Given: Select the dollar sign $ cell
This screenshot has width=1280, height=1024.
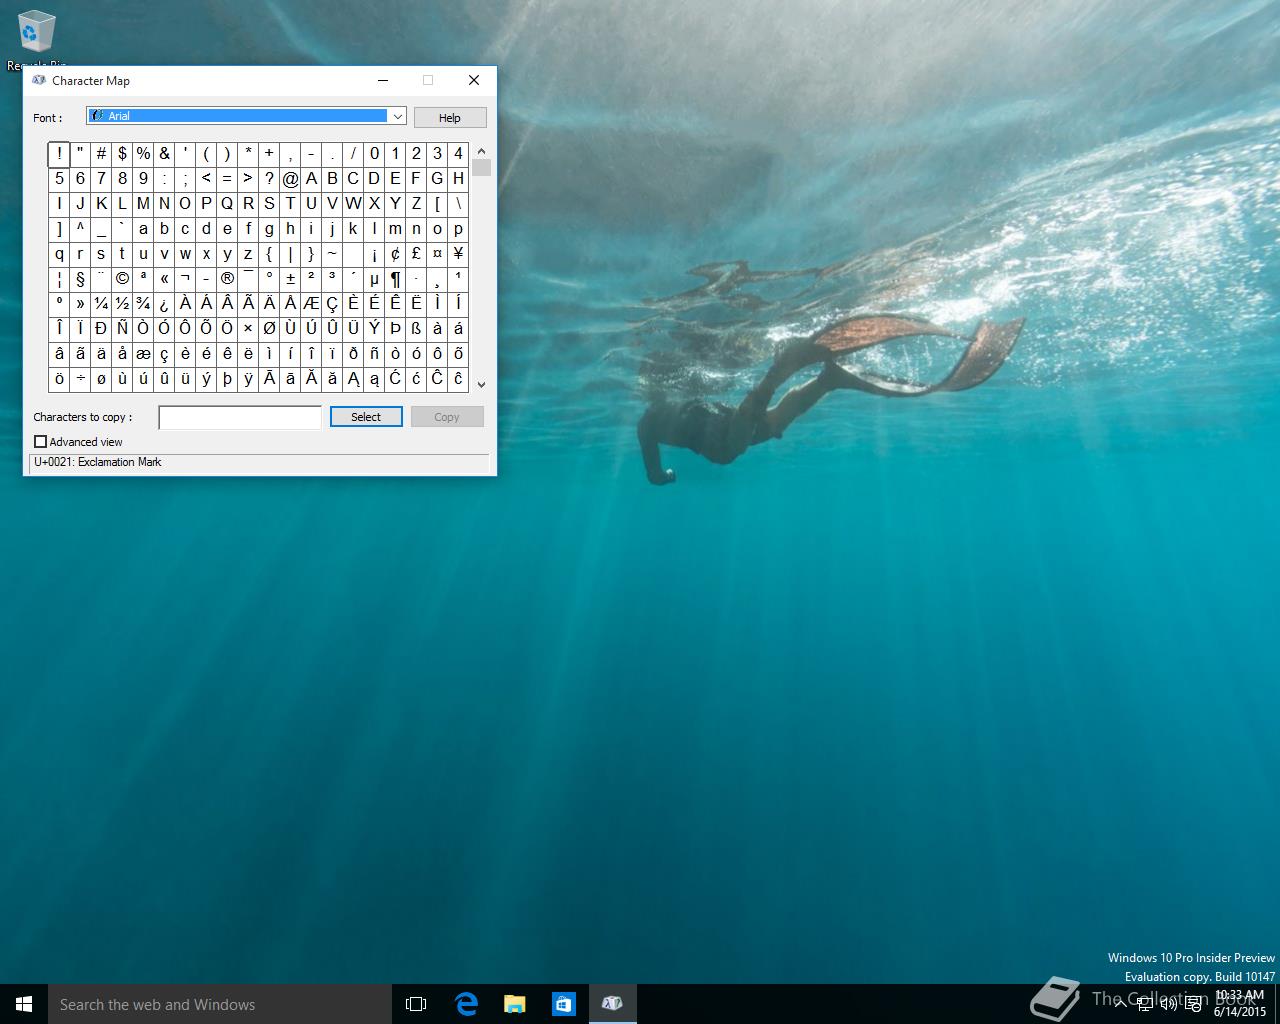Looking at the screenshot, I should tap(122, 153).
